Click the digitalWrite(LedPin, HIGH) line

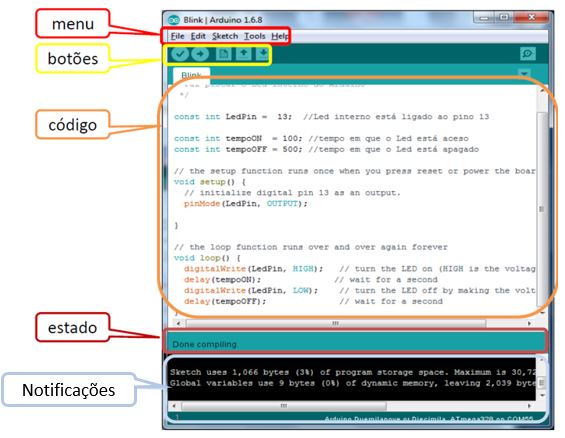coord(359,269)
